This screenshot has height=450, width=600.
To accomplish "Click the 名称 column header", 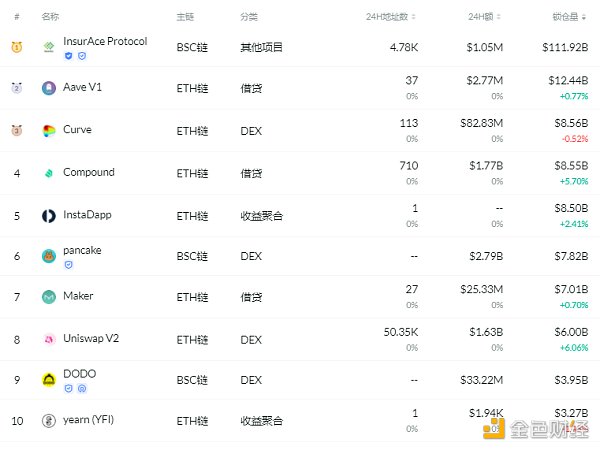I will pyautogui.click(x=50, y=17).
